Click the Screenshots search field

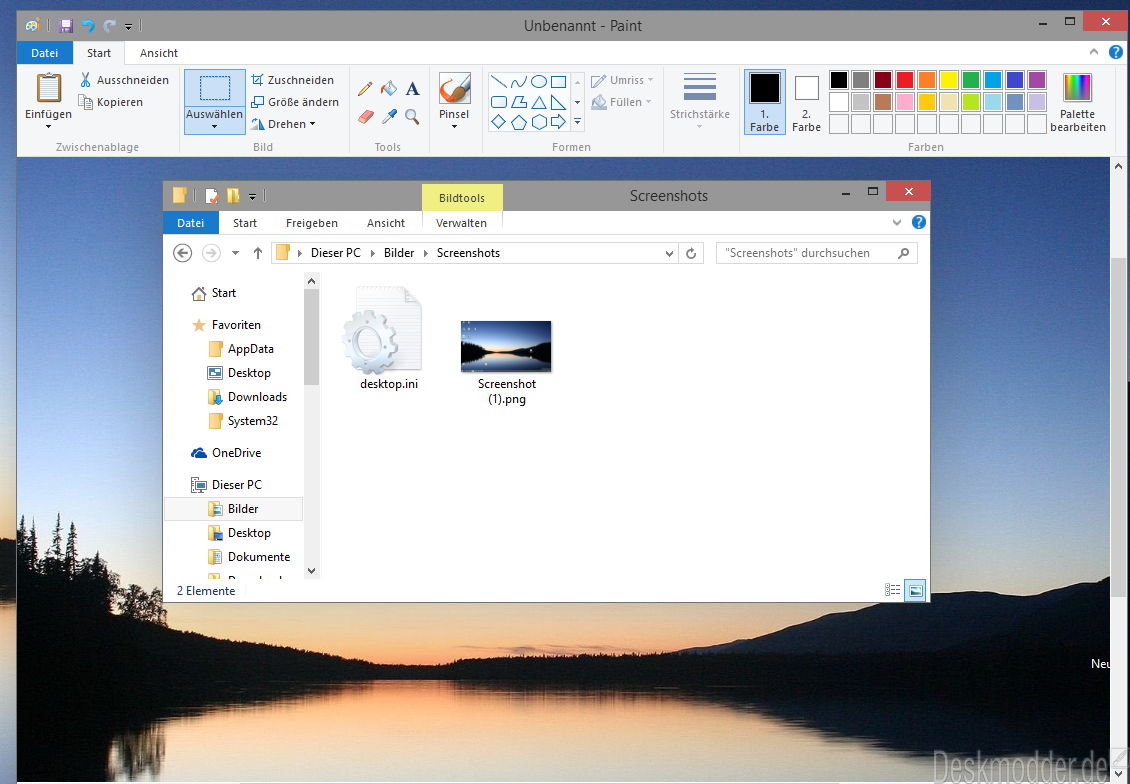coord(817,253)
